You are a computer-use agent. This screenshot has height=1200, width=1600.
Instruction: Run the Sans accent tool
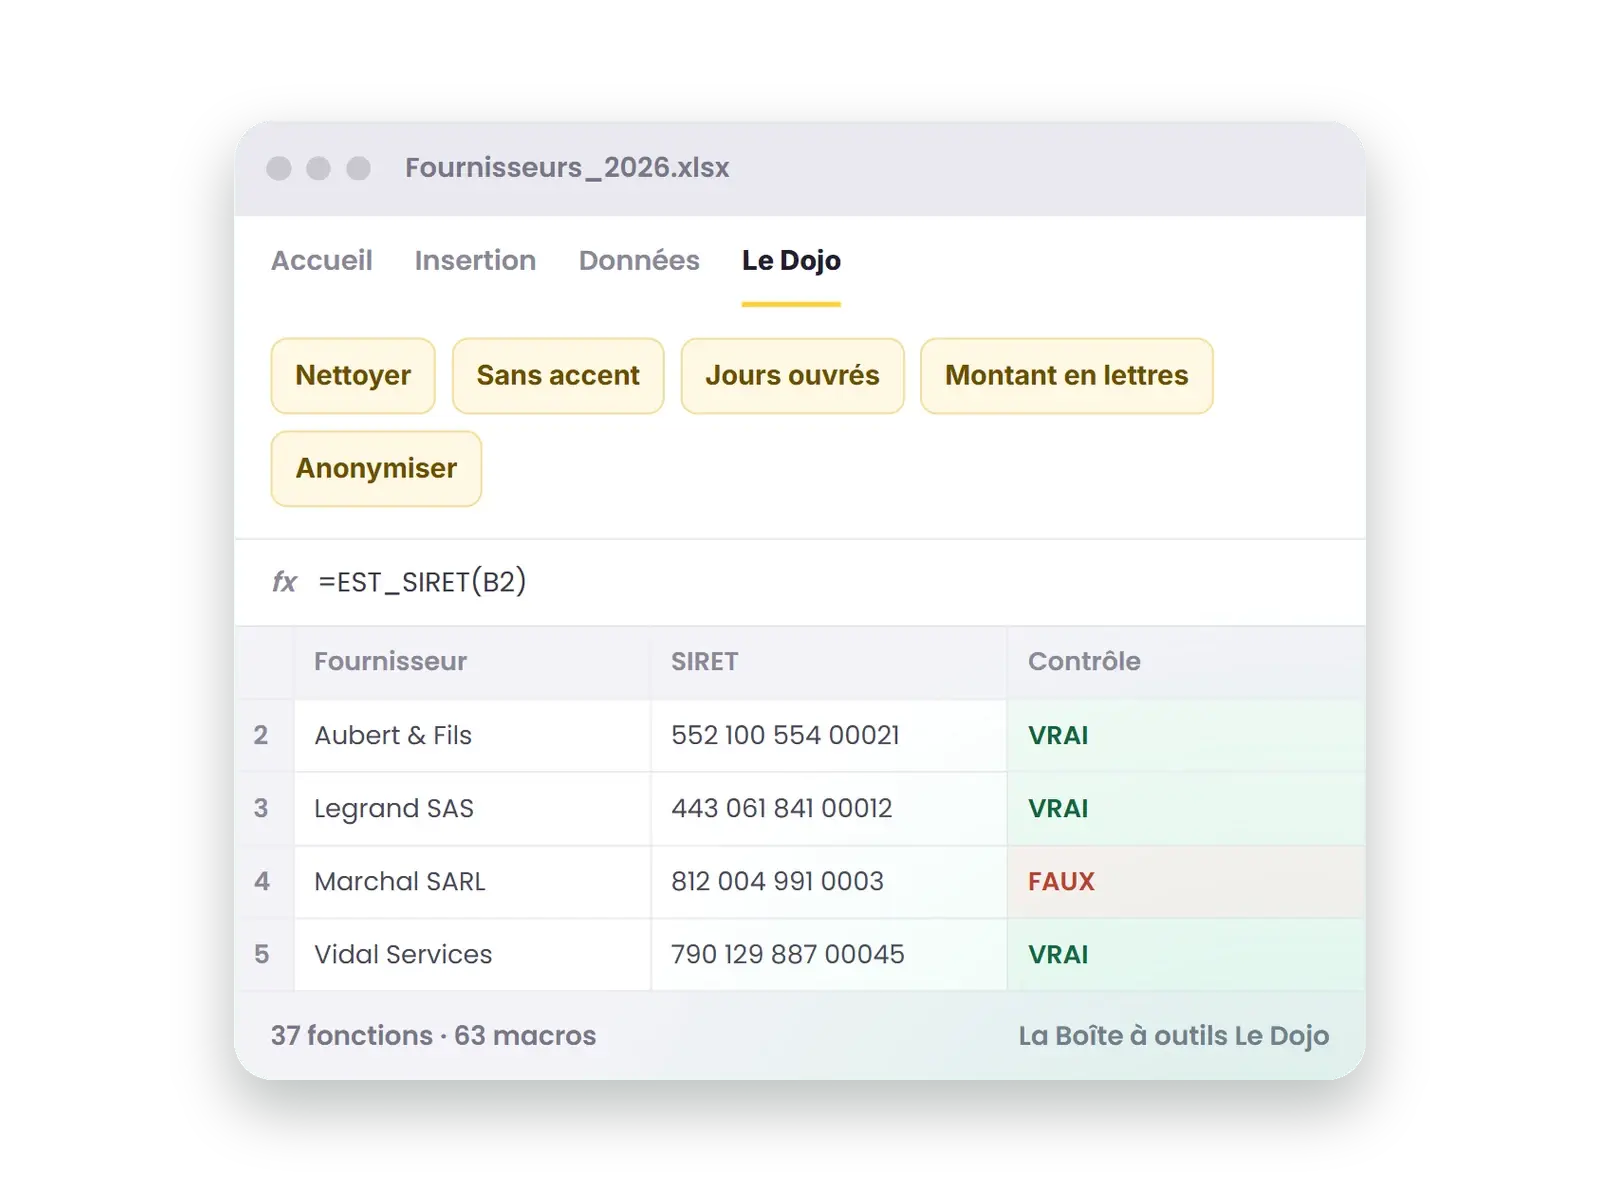(x=558, y=375)
